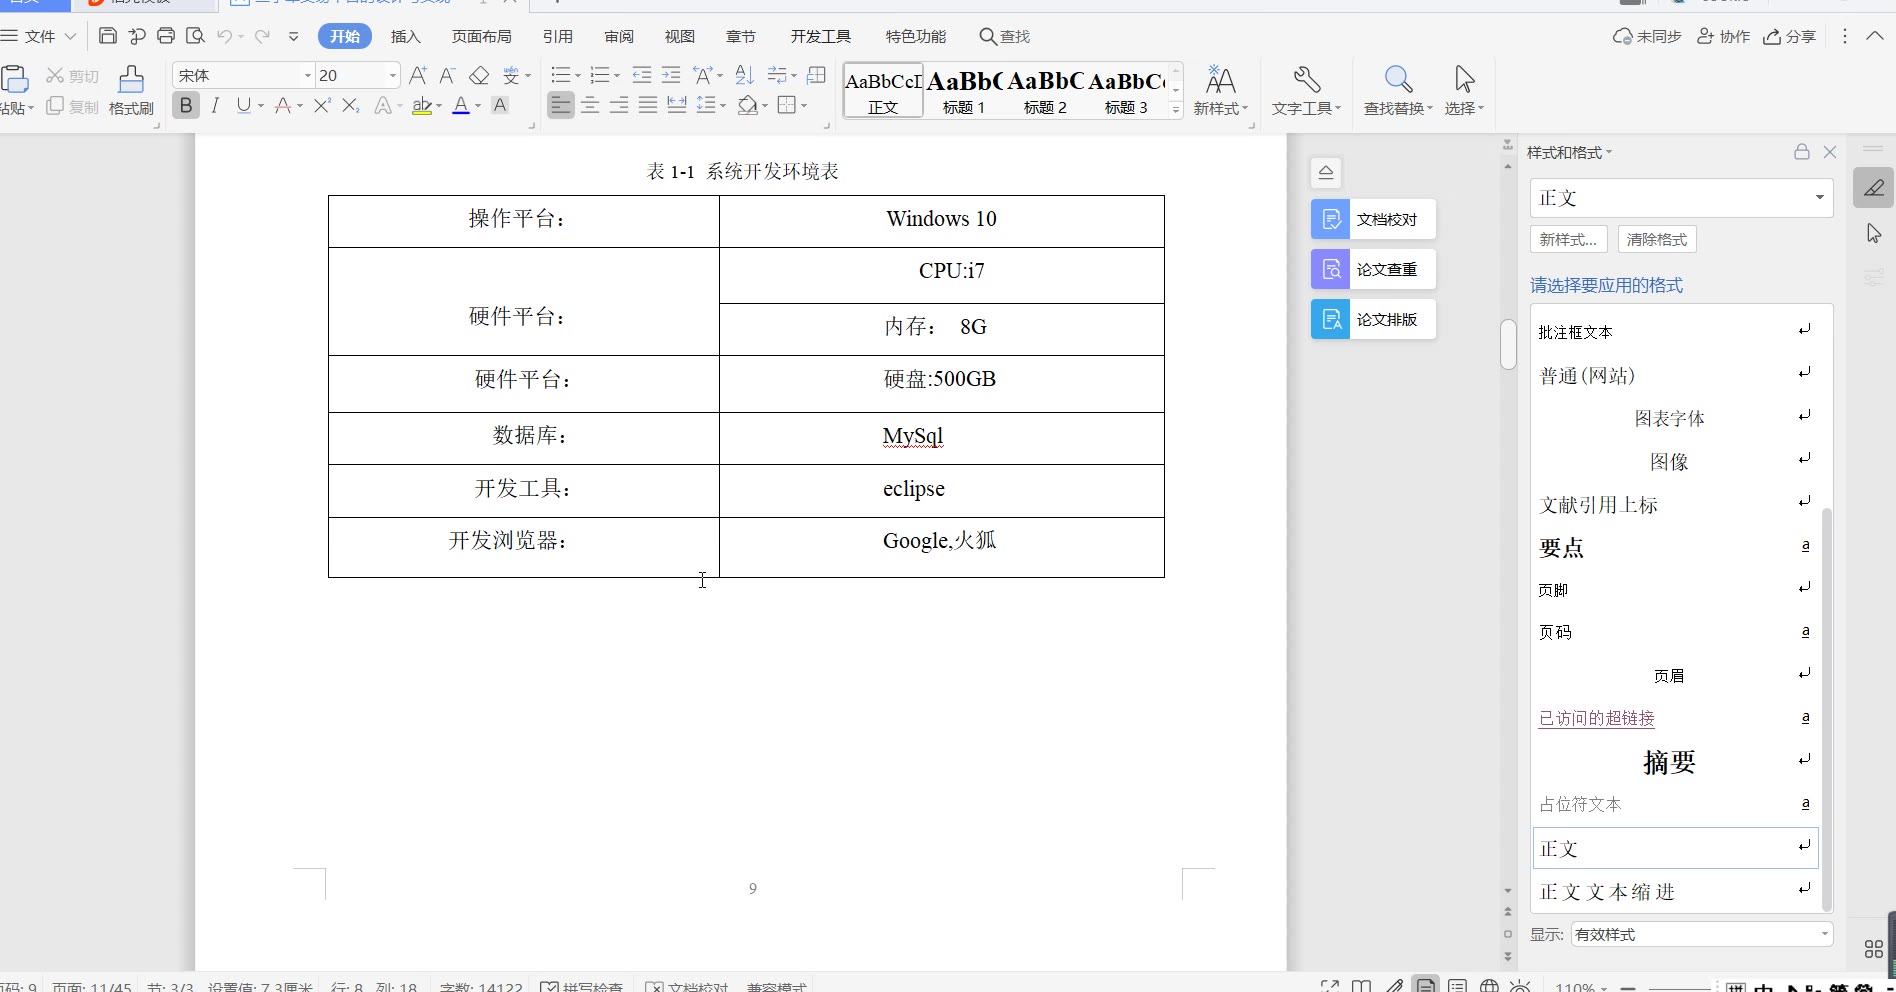Toggle spell check (拼写检查) in status bar

(582, 986)
